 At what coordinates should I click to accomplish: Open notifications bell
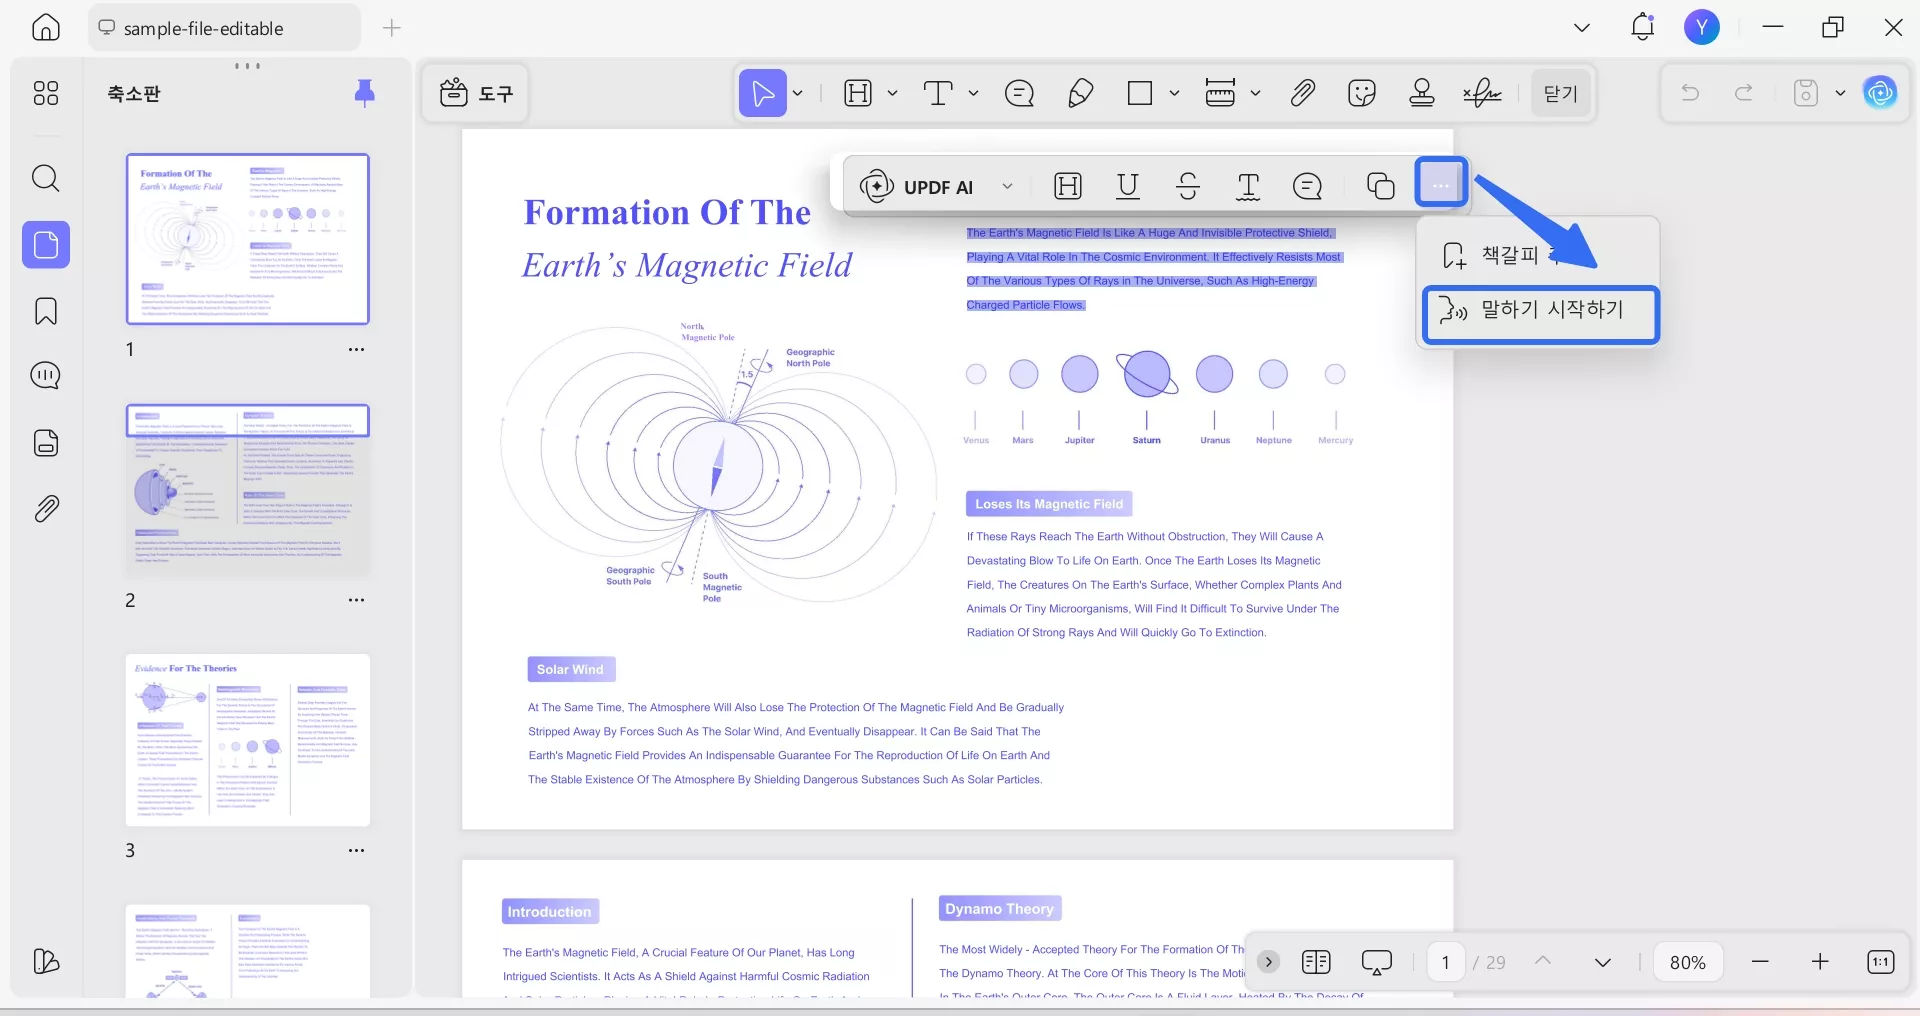[1643, 27]
